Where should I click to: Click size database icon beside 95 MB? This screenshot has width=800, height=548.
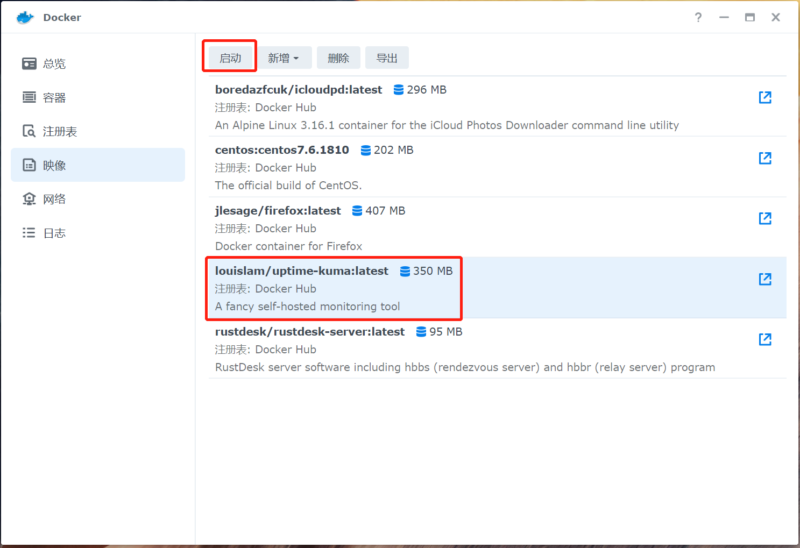[x=421, y=332]
